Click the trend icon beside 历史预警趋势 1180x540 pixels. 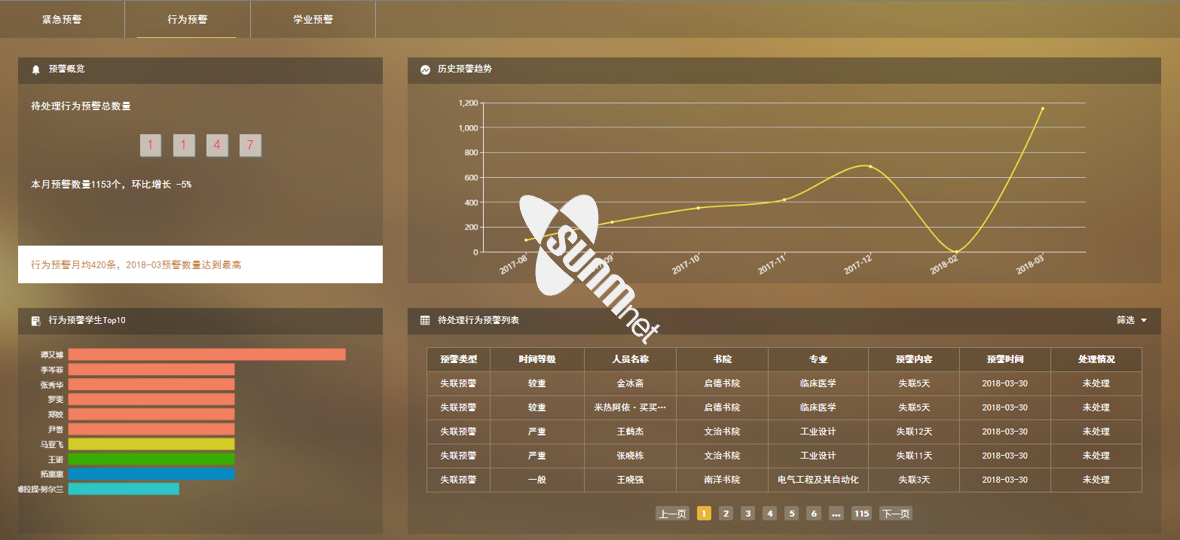pos(426,70)
